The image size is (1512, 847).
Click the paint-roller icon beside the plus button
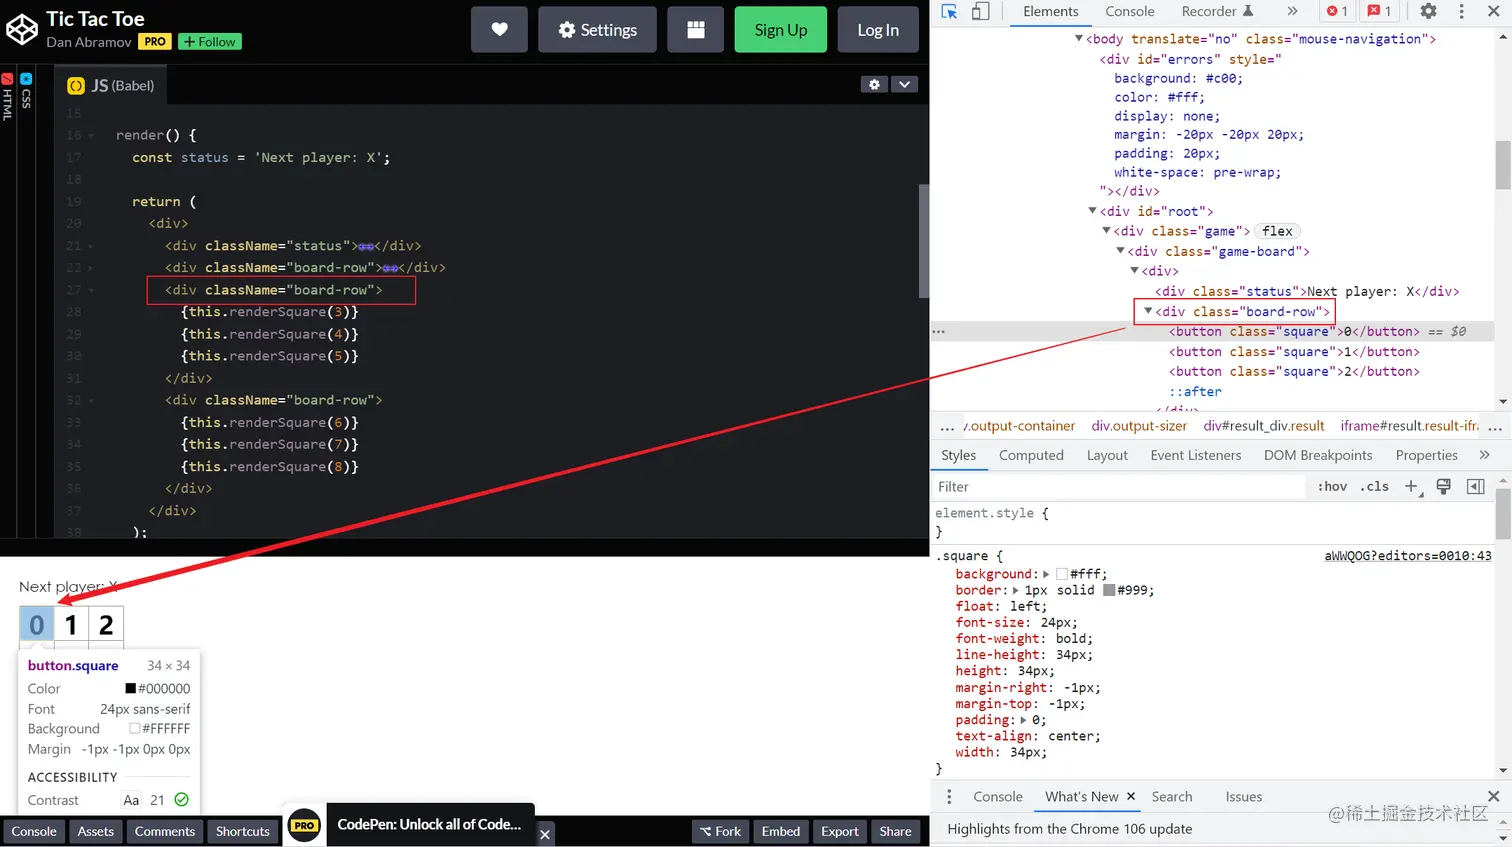pyautogui.click(x=1443, y=486)
